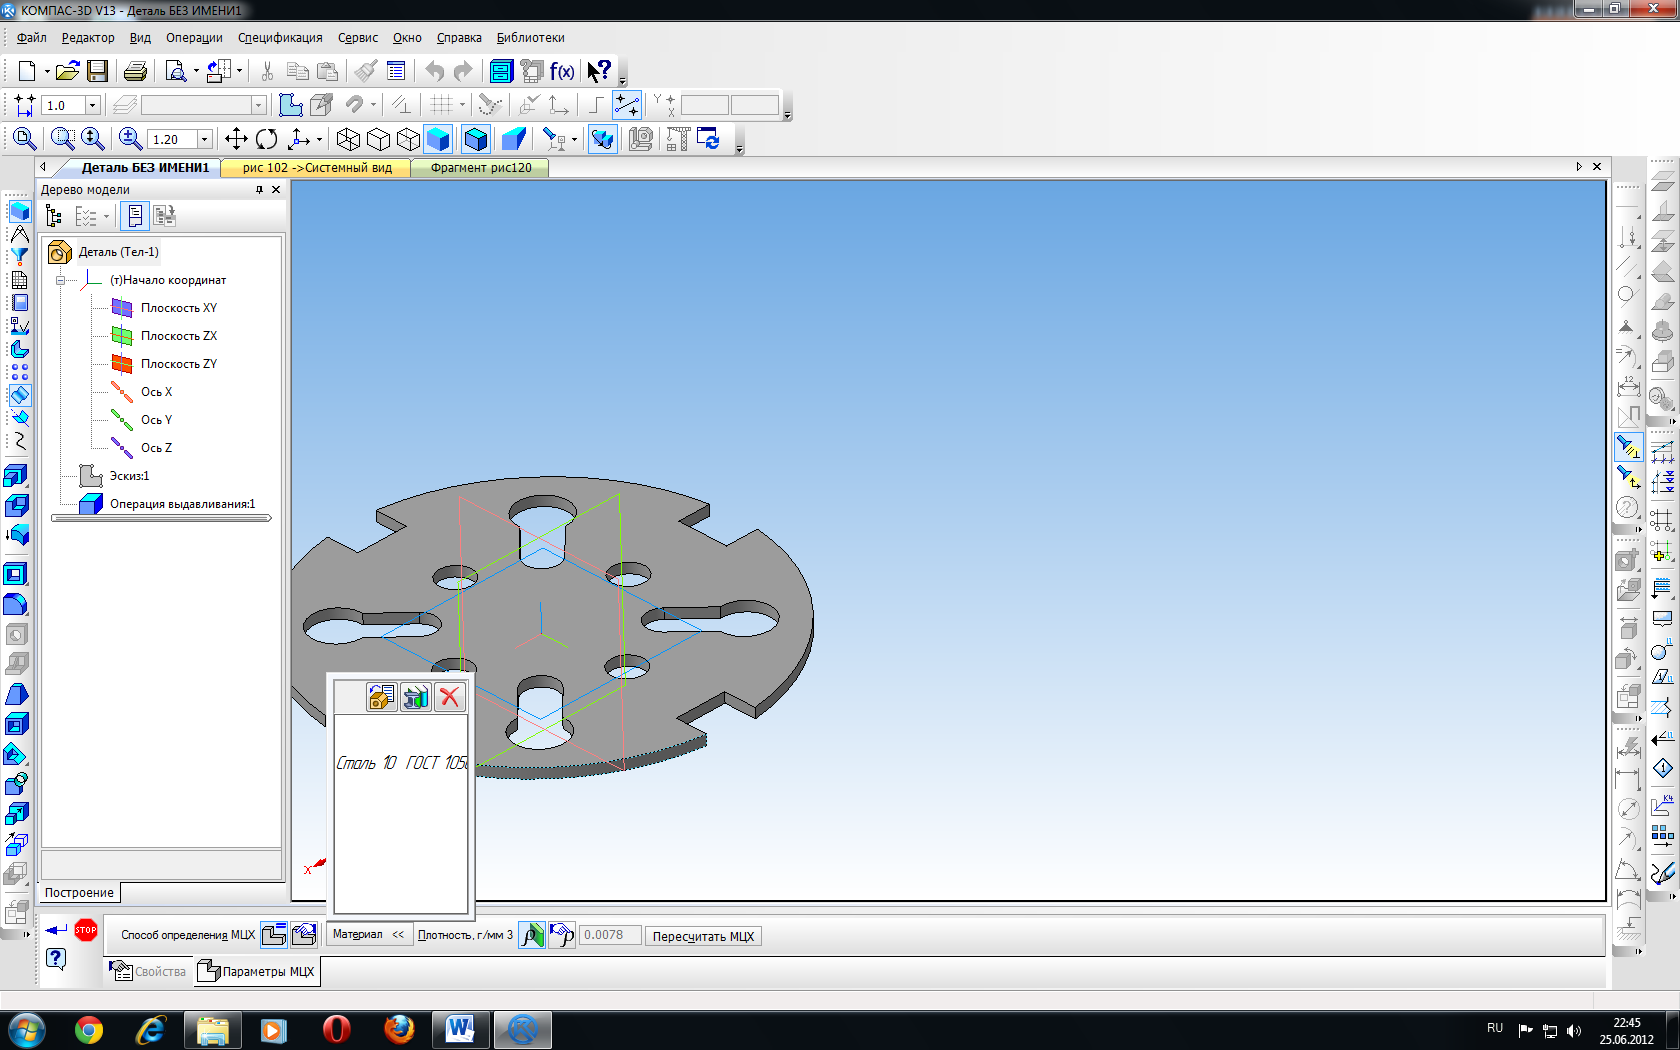Select the Rotate view tool

(266, 139)
